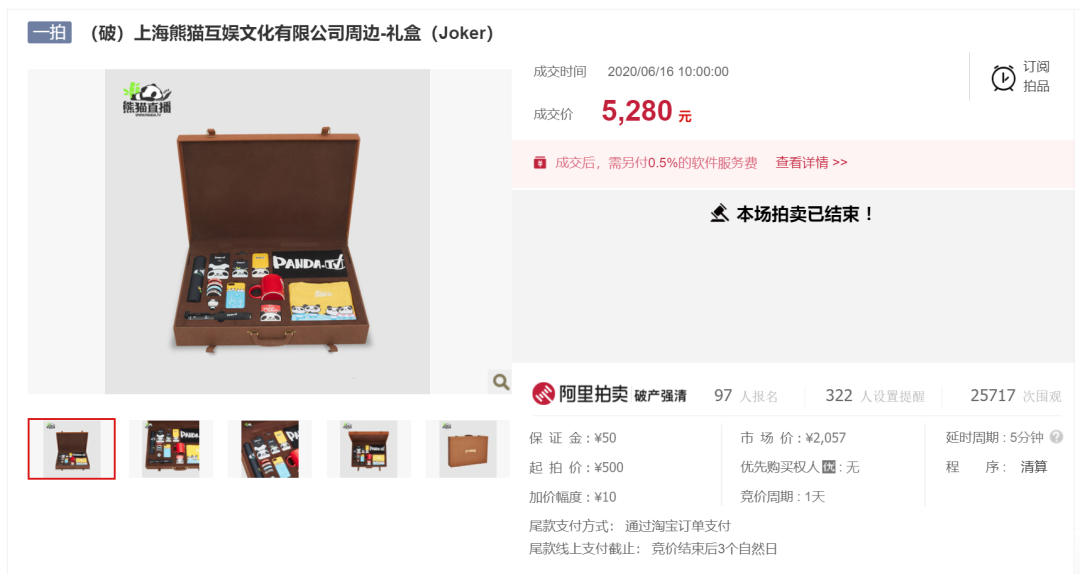Viewport: 1080px width, 574px height.
Task: Click the alarm clock subscribe icon
Action: coord(1003,78)
